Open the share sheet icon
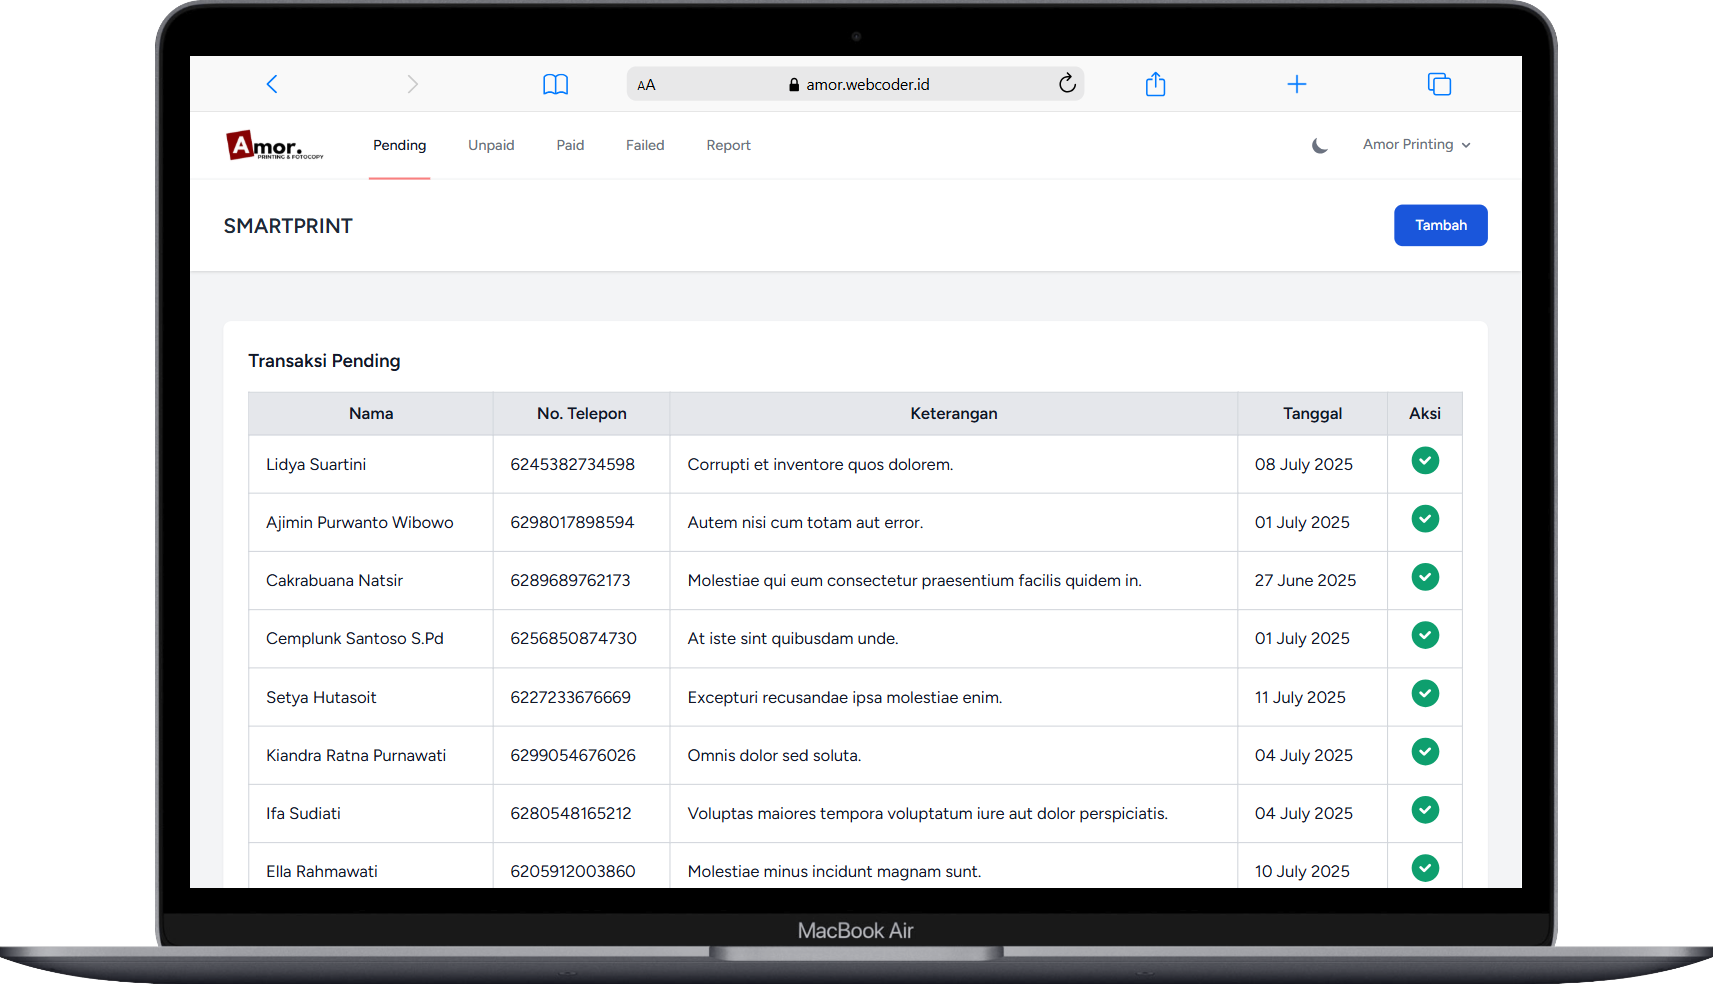This screenshot has width=1713, height=984. click(1156, 84)
